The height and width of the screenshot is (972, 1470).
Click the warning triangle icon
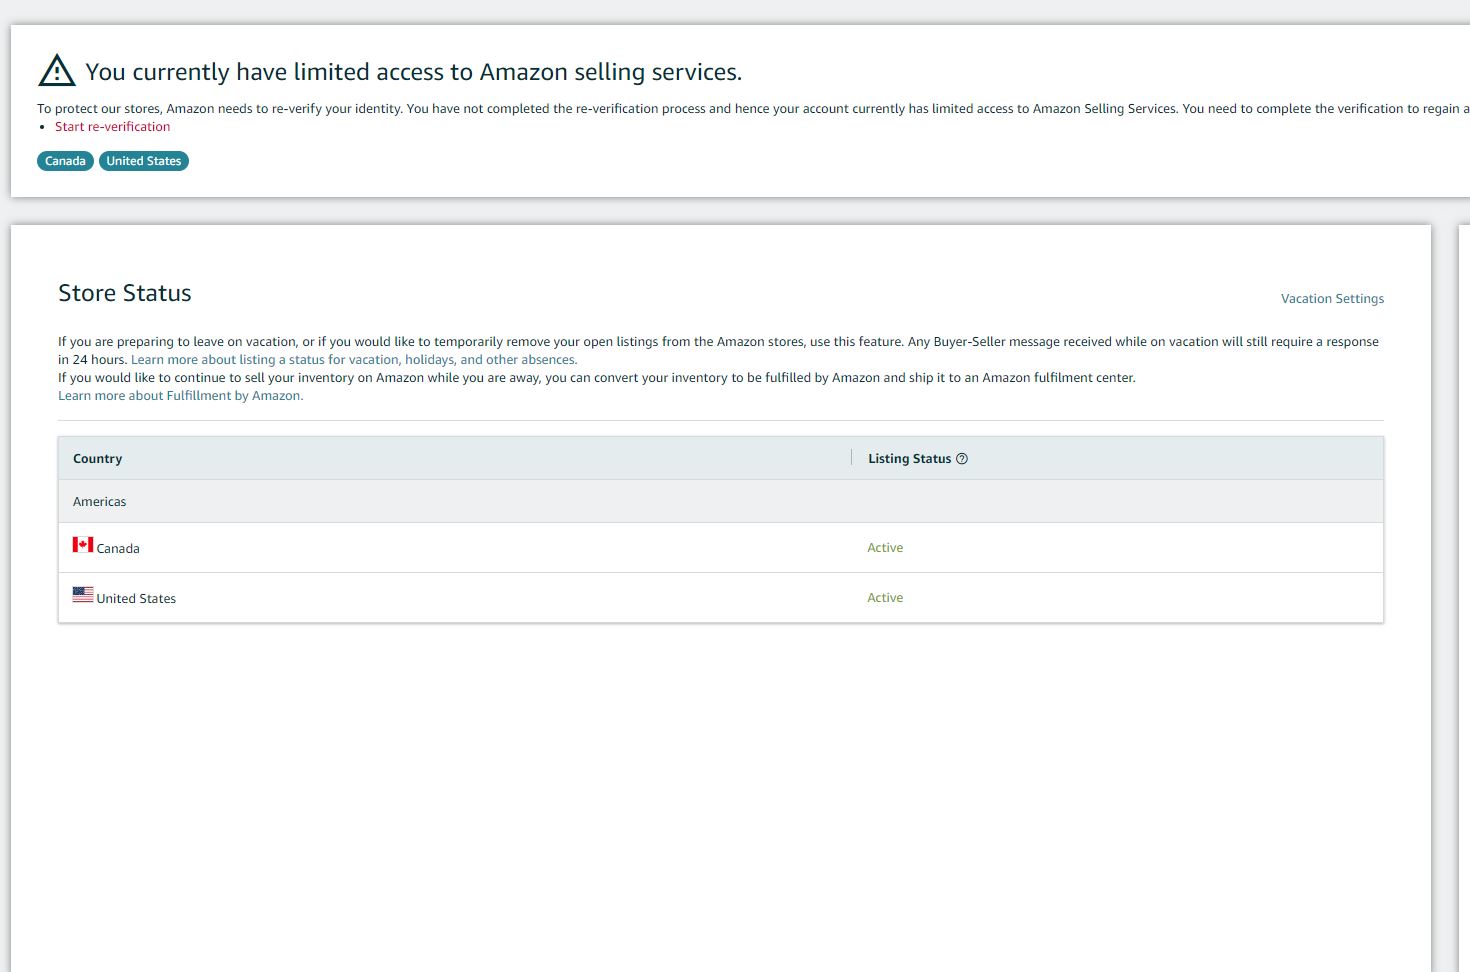[x=57, y=71]
